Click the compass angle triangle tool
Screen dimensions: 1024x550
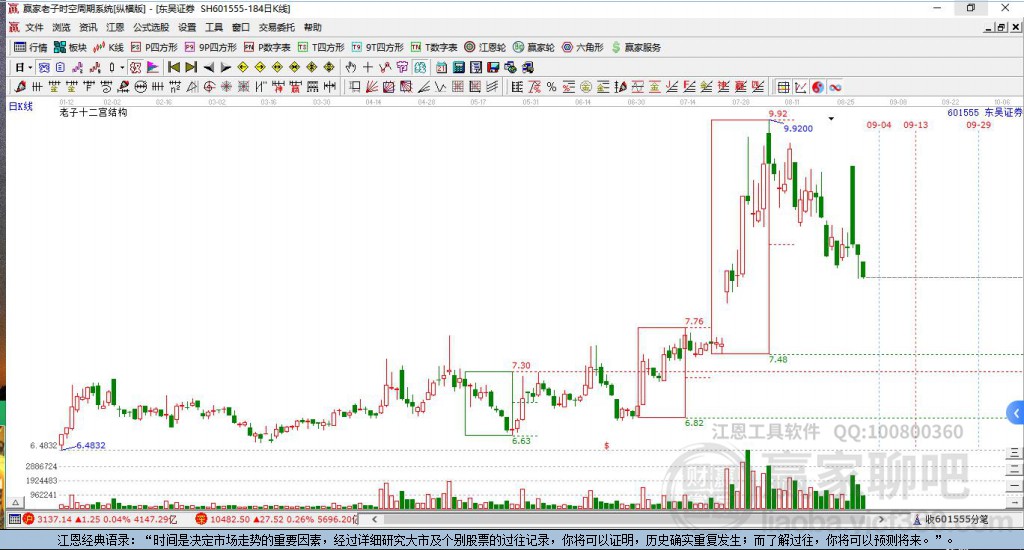[192, 87]
